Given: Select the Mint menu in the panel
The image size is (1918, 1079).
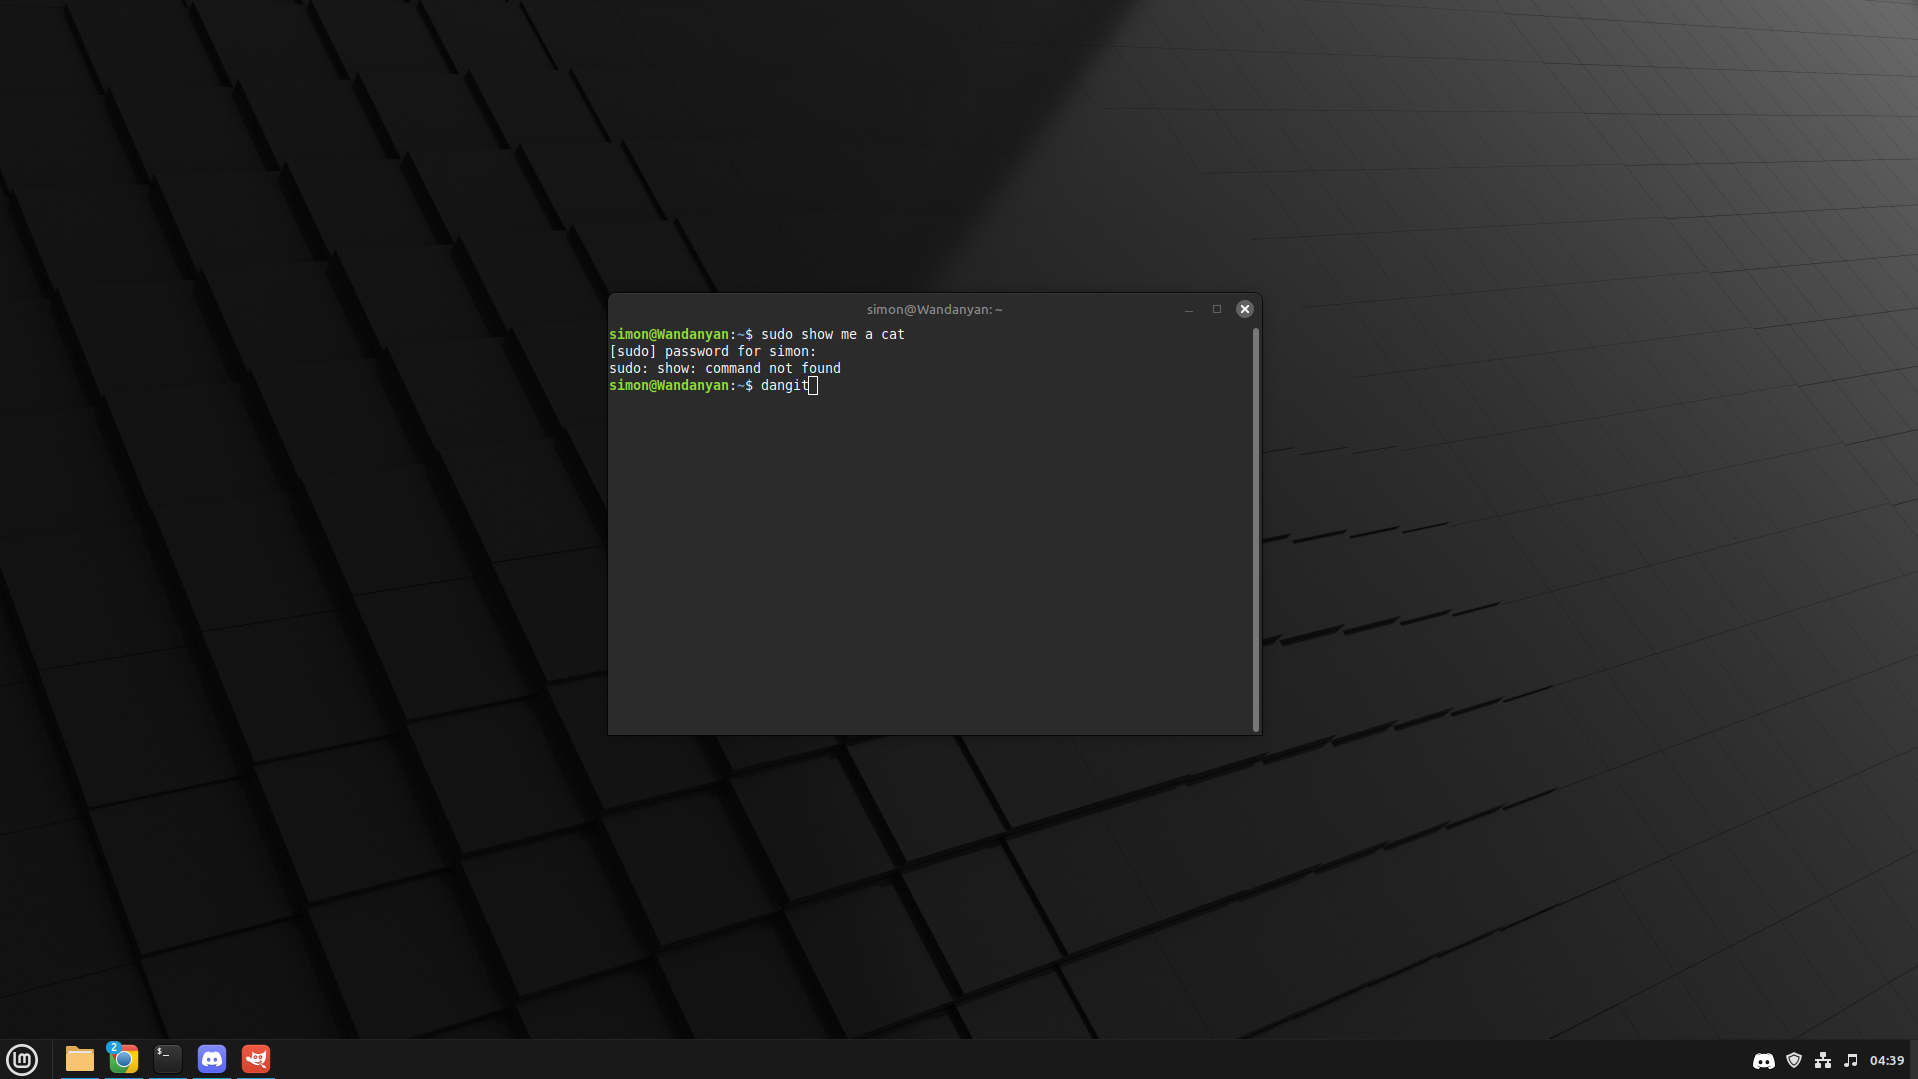Looking at the screenshot, I should coord(22,1059).
